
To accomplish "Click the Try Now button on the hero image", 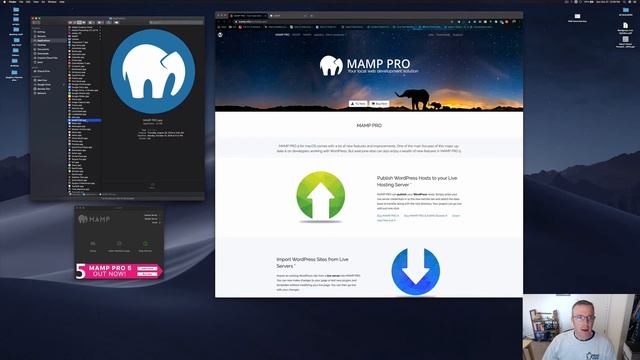I will 358,104.
